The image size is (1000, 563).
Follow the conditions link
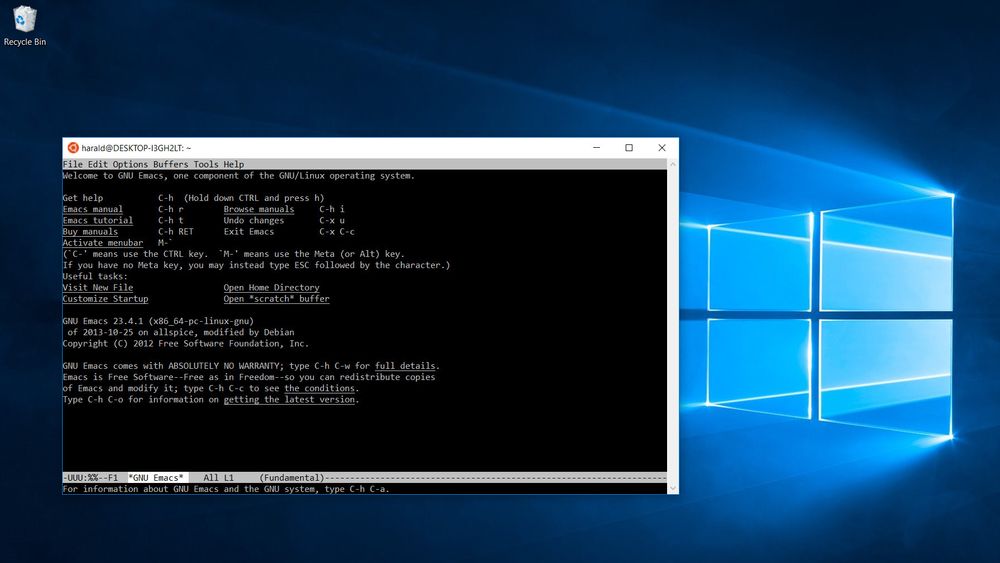click(x=320, y=388)
